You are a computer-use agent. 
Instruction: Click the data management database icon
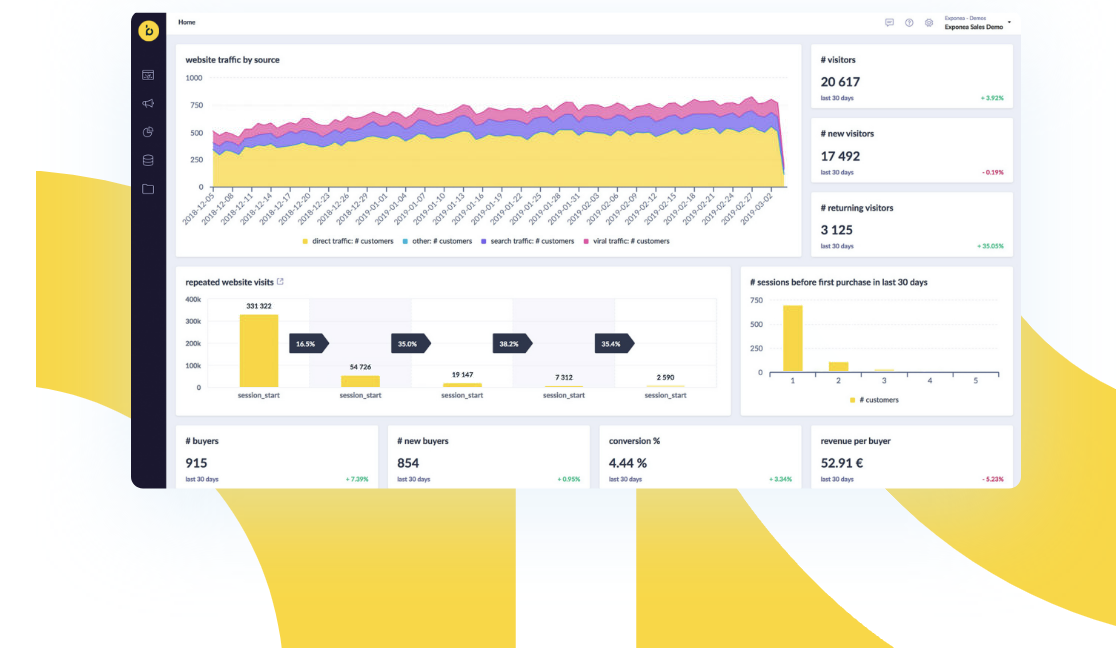click(148, 159)
